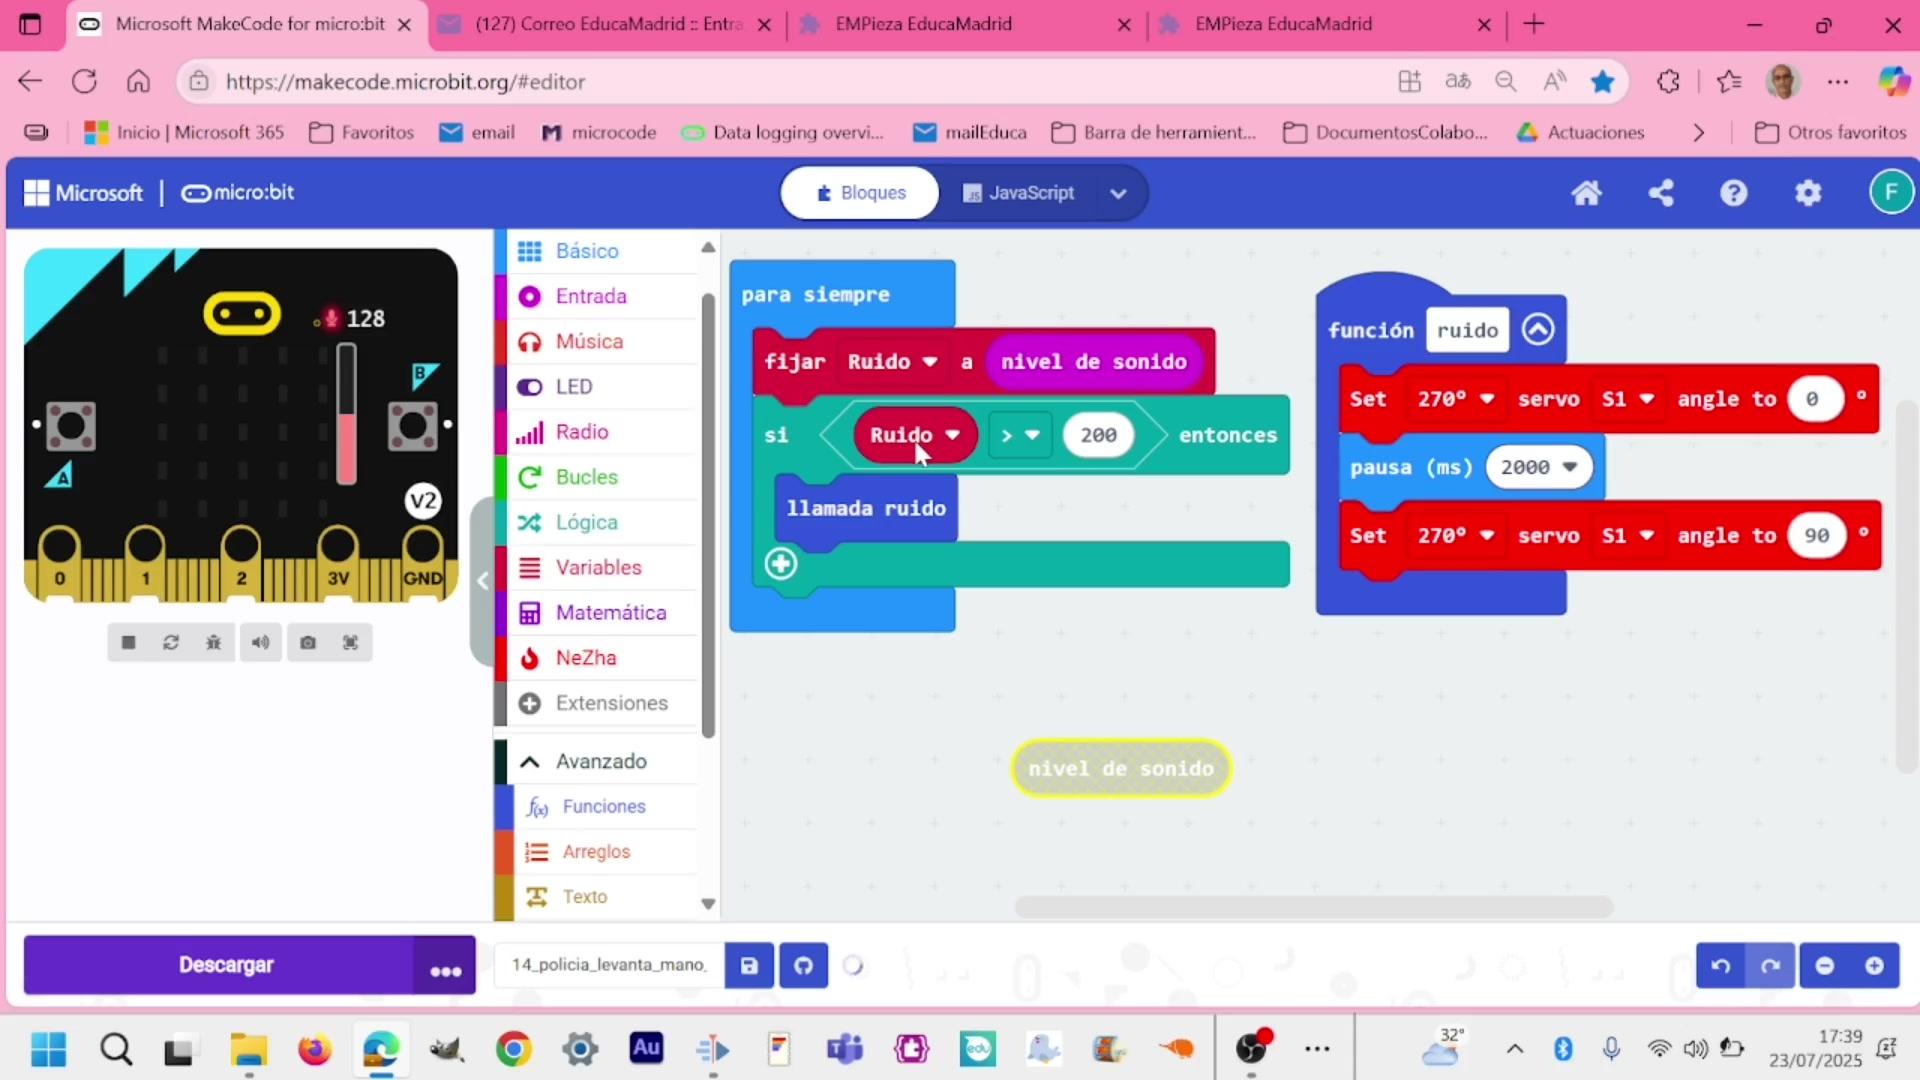
Task: Click the Descargar button
Action: (225, 966)
